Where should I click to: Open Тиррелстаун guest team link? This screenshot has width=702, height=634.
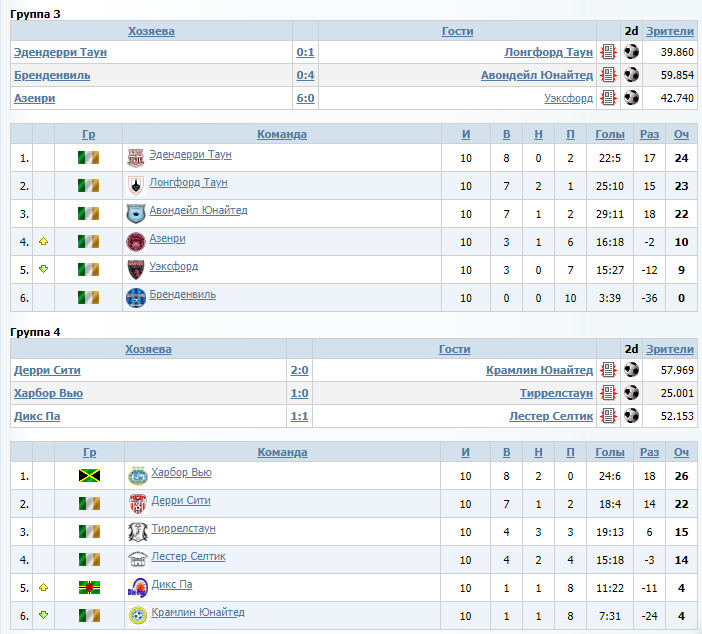556,393
